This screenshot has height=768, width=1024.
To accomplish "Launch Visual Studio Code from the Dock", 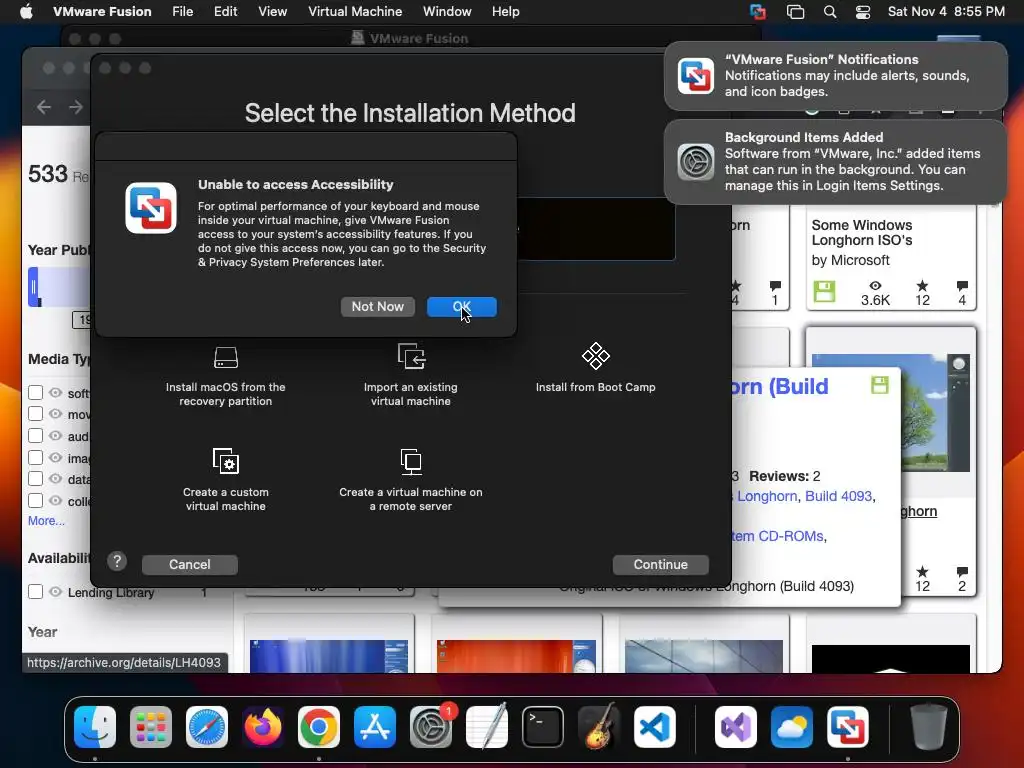I will coord(655,727).
